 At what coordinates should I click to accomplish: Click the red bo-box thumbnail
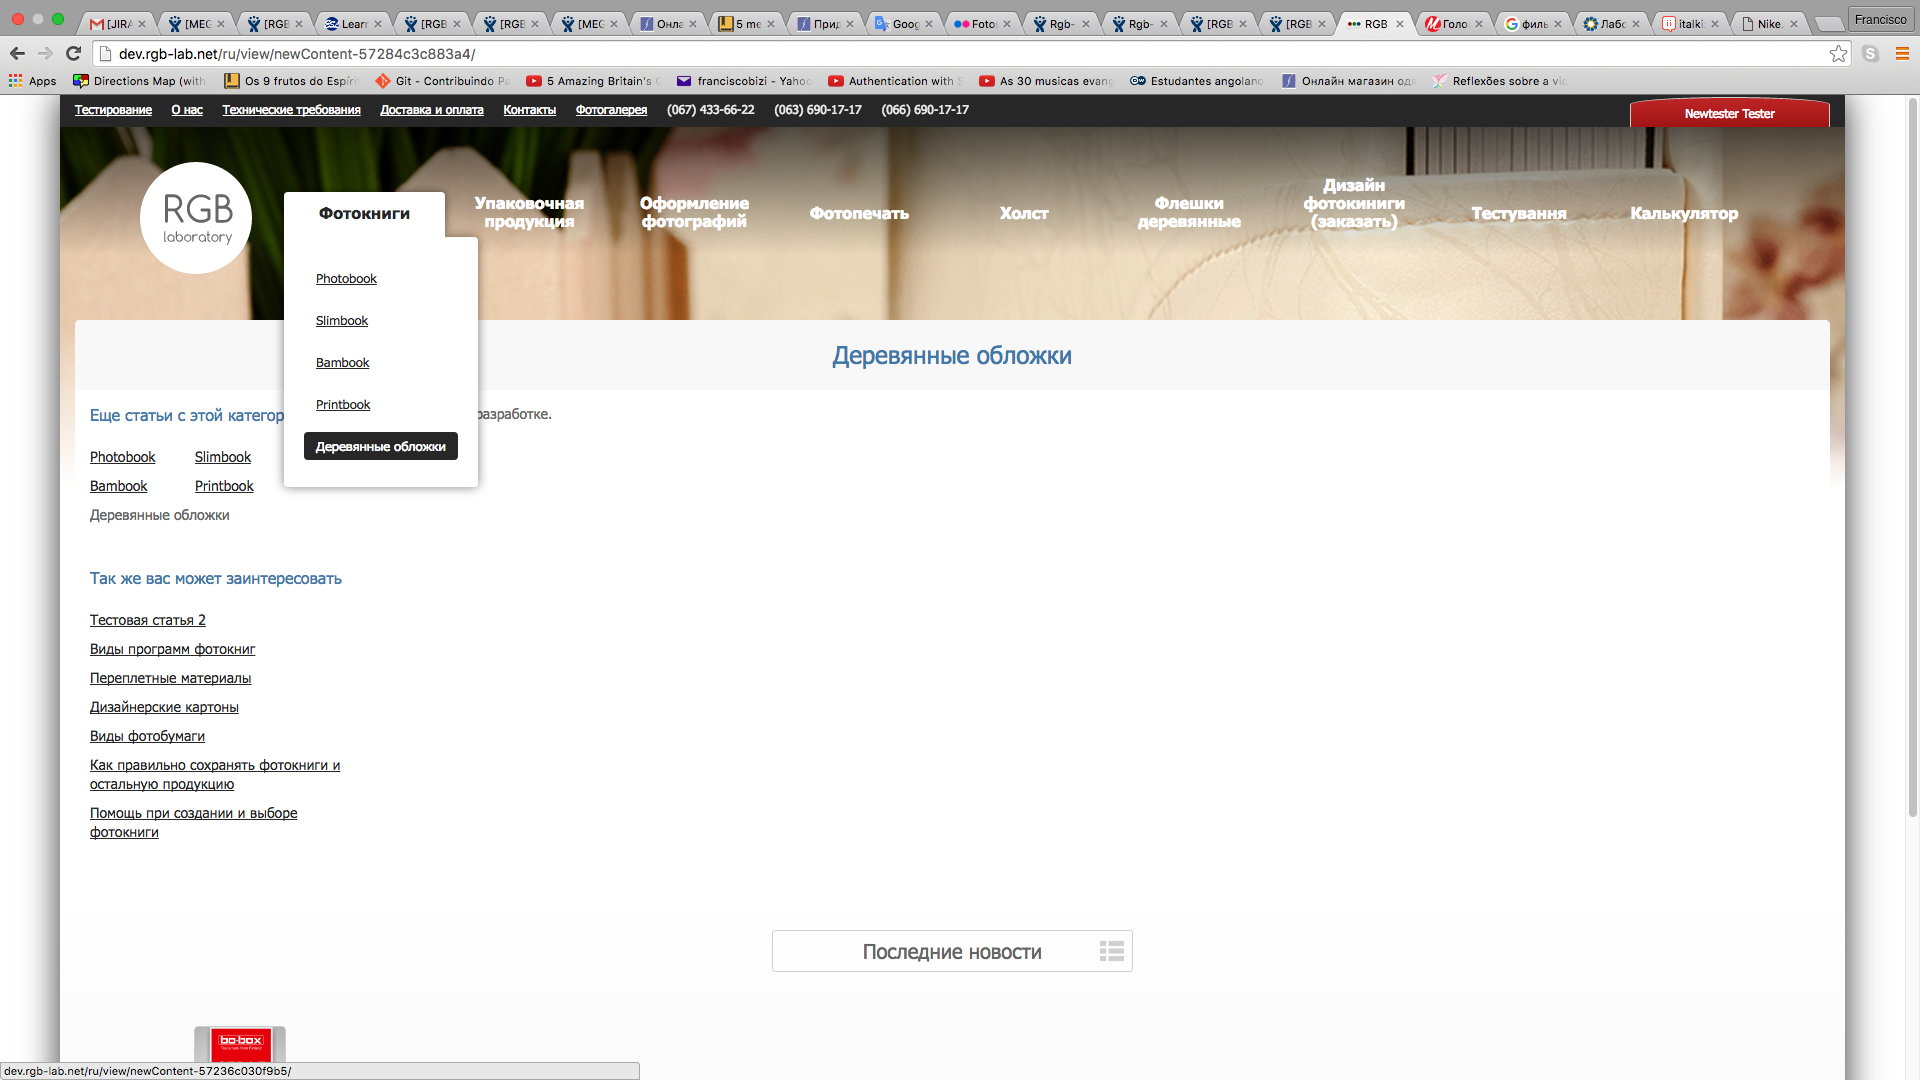click(x=240, y=1044)
